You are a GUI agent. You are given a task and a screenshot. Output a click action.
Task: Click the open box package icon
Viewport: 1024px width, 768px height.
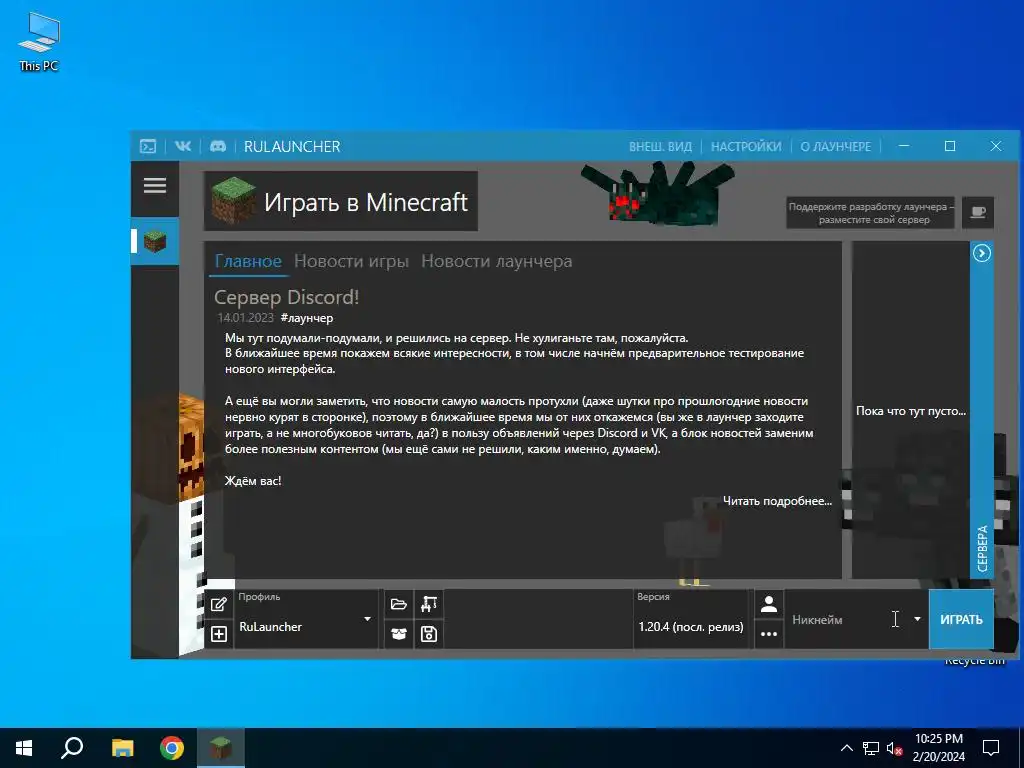tap(398, 633)
